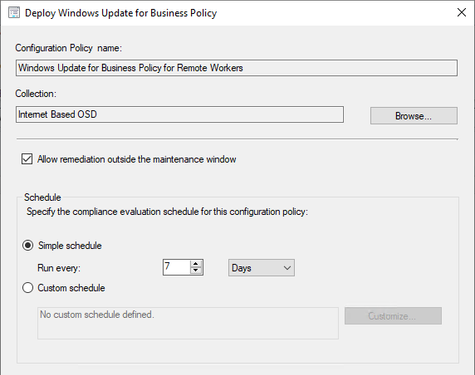Click the dialog icon in the title bar

pos(14,13)
